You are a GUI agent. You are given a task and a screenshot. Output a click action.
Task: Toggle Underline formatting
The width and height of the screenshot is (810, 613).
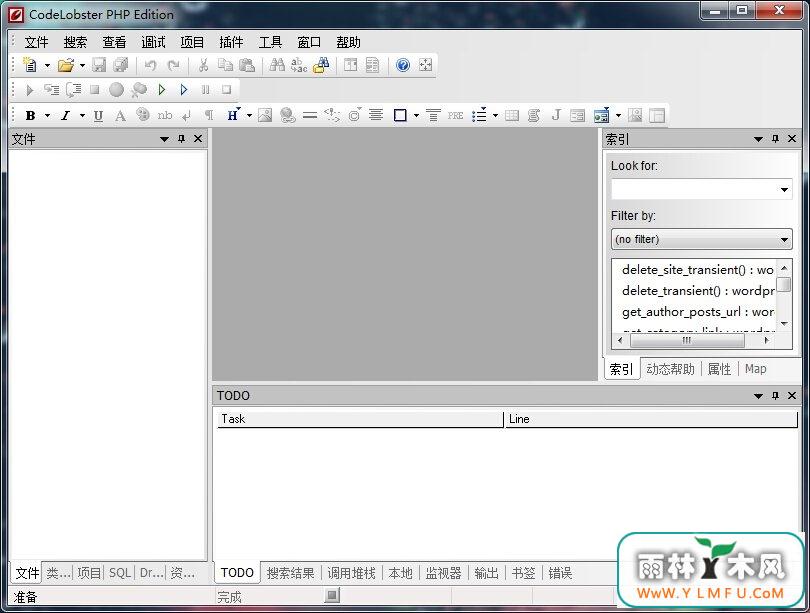[98, 116]
